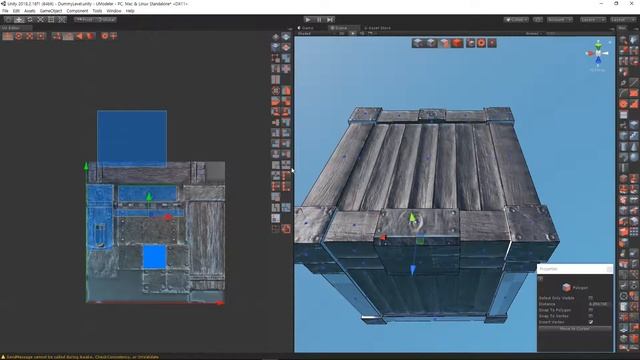Click the red square-outline UV toolbar icon

[x=40, y=36]
